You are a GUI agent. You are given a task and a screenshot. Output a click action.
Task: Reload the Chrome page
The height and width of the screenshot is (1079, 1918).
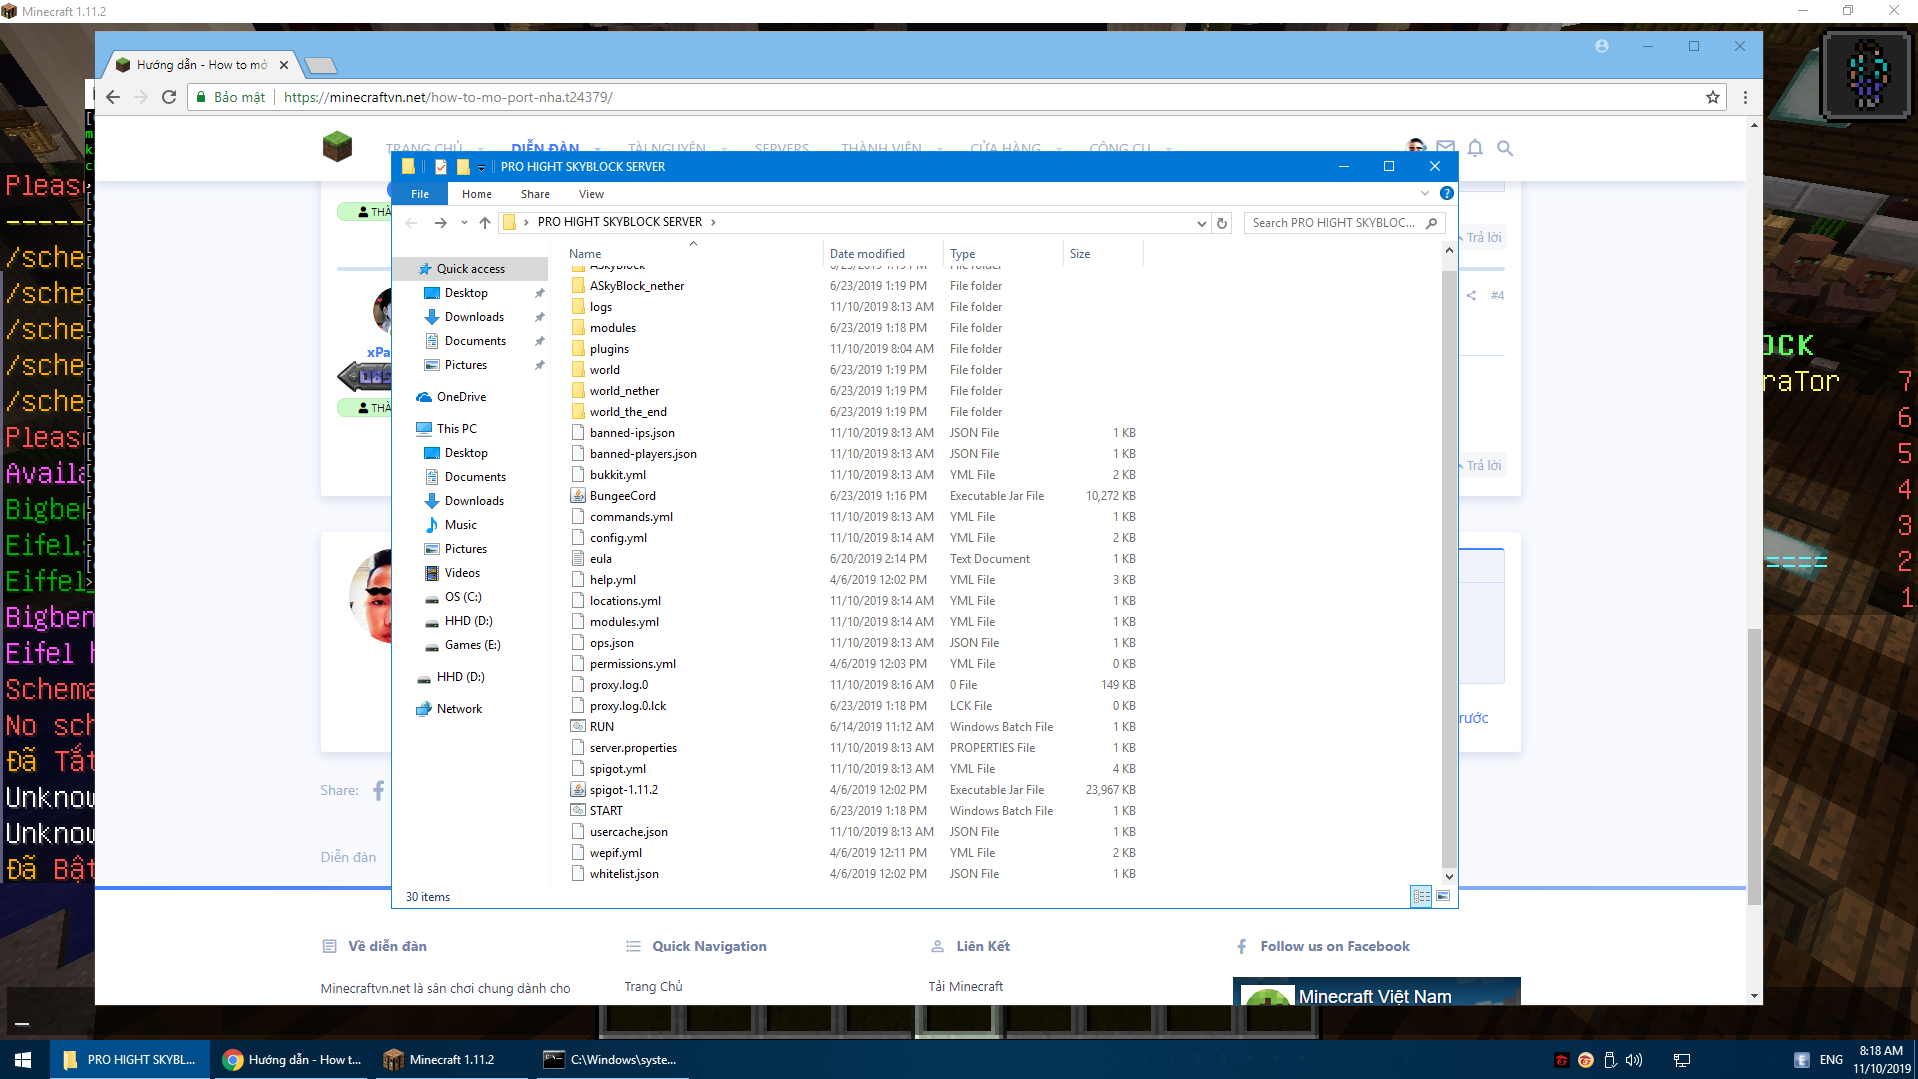tap(169, 97)
